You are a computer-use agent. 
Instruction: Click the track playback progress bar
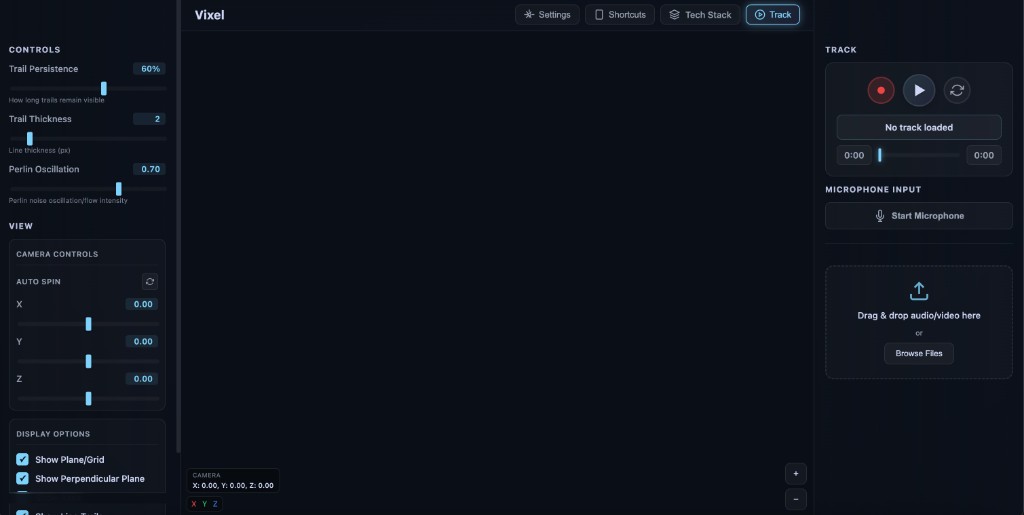pyautogui.click(x=919, y=155)
